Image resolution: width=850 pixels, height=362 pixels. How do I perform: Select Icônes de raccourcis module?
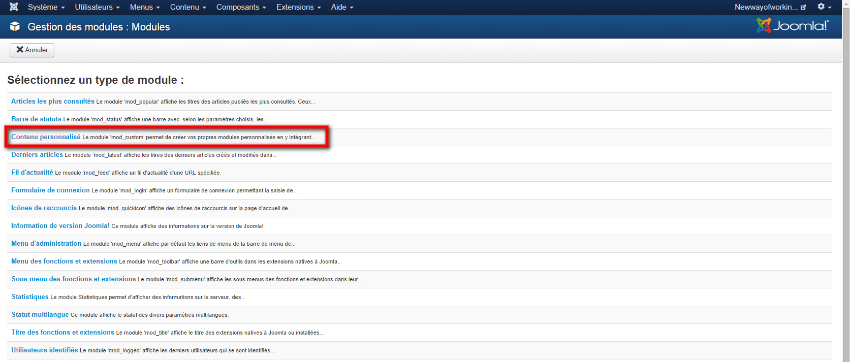(44, 208)
